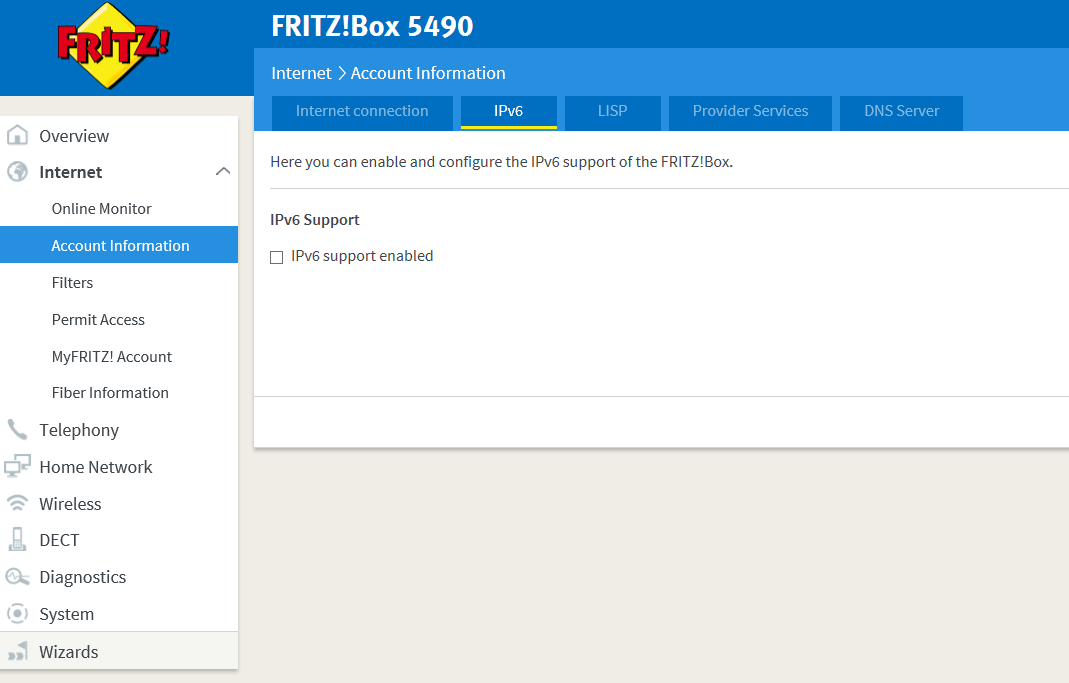This screenshot has height=683, width=1069.
Task: Click the DECT phone icon
Action: click(x=17, y=539)
